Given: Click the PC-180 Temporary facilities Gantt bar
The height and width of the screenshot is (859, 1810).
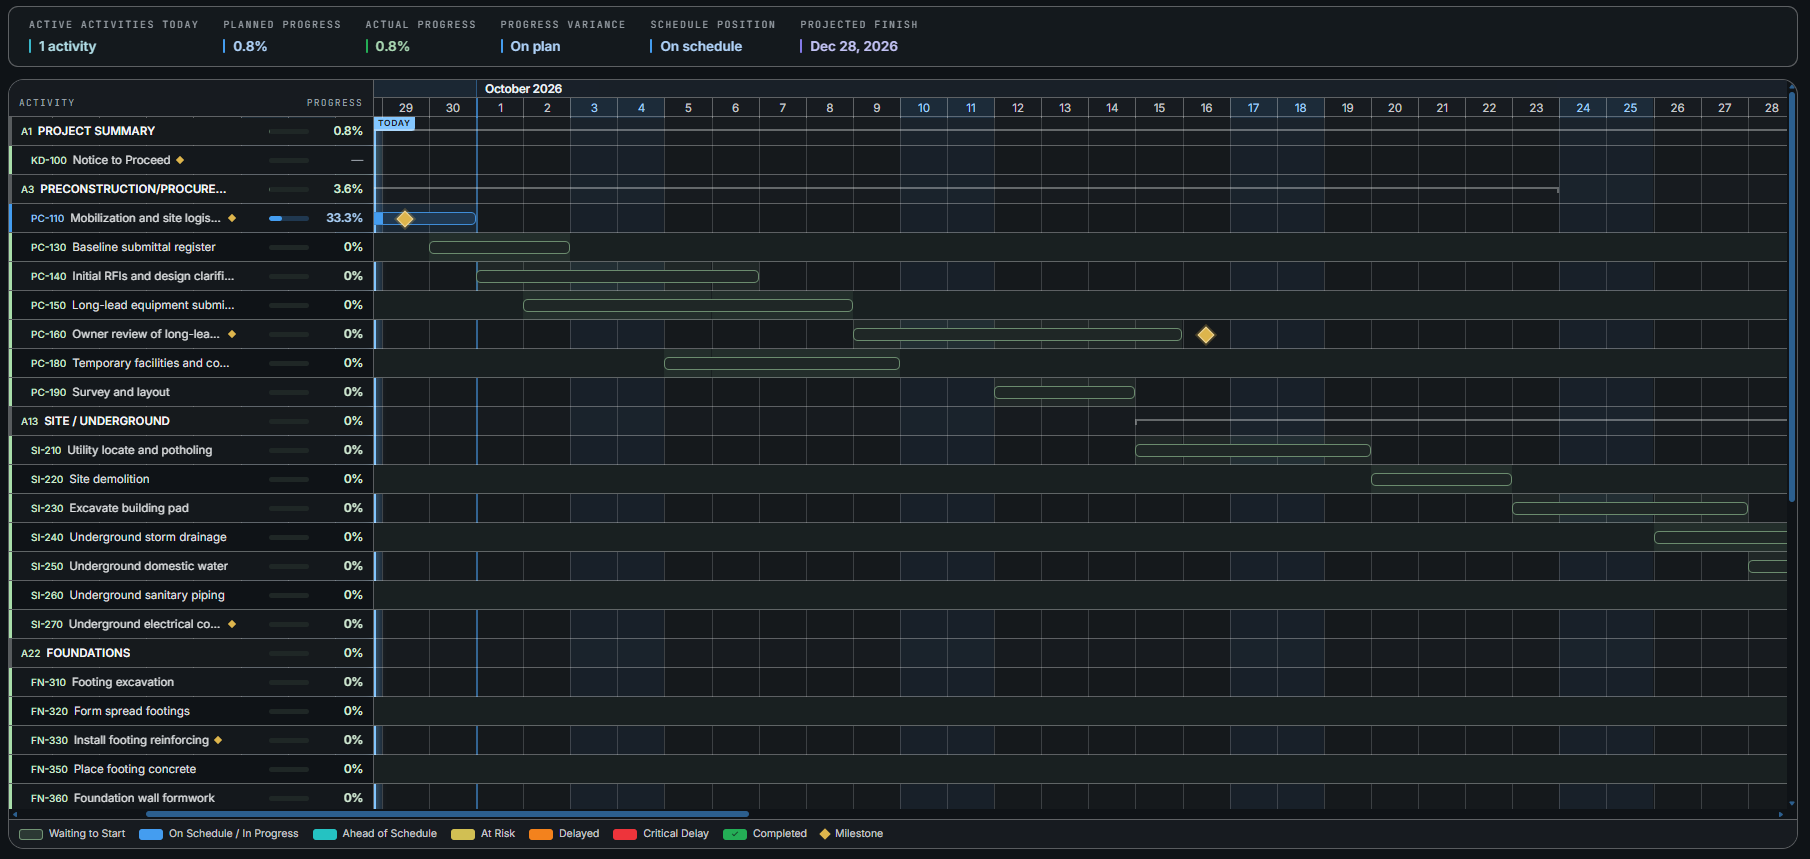Looking at the screenshot, I should coord(782,364).
